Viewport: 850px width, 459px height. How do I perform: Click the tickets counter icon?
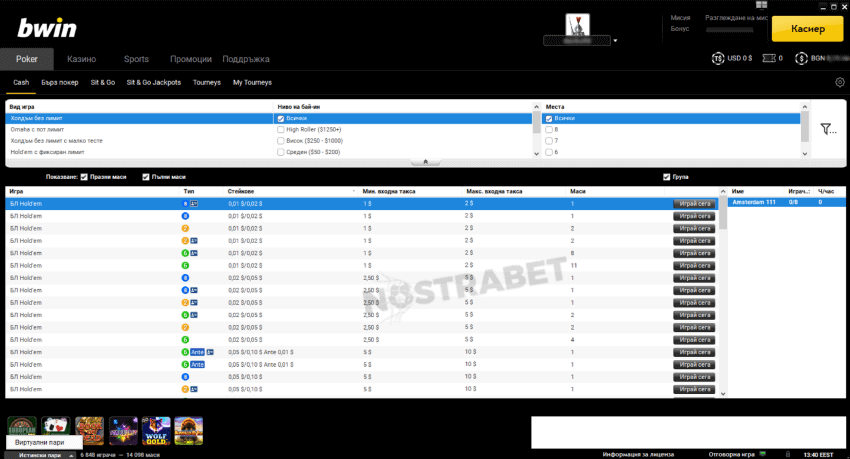point(769,58)
